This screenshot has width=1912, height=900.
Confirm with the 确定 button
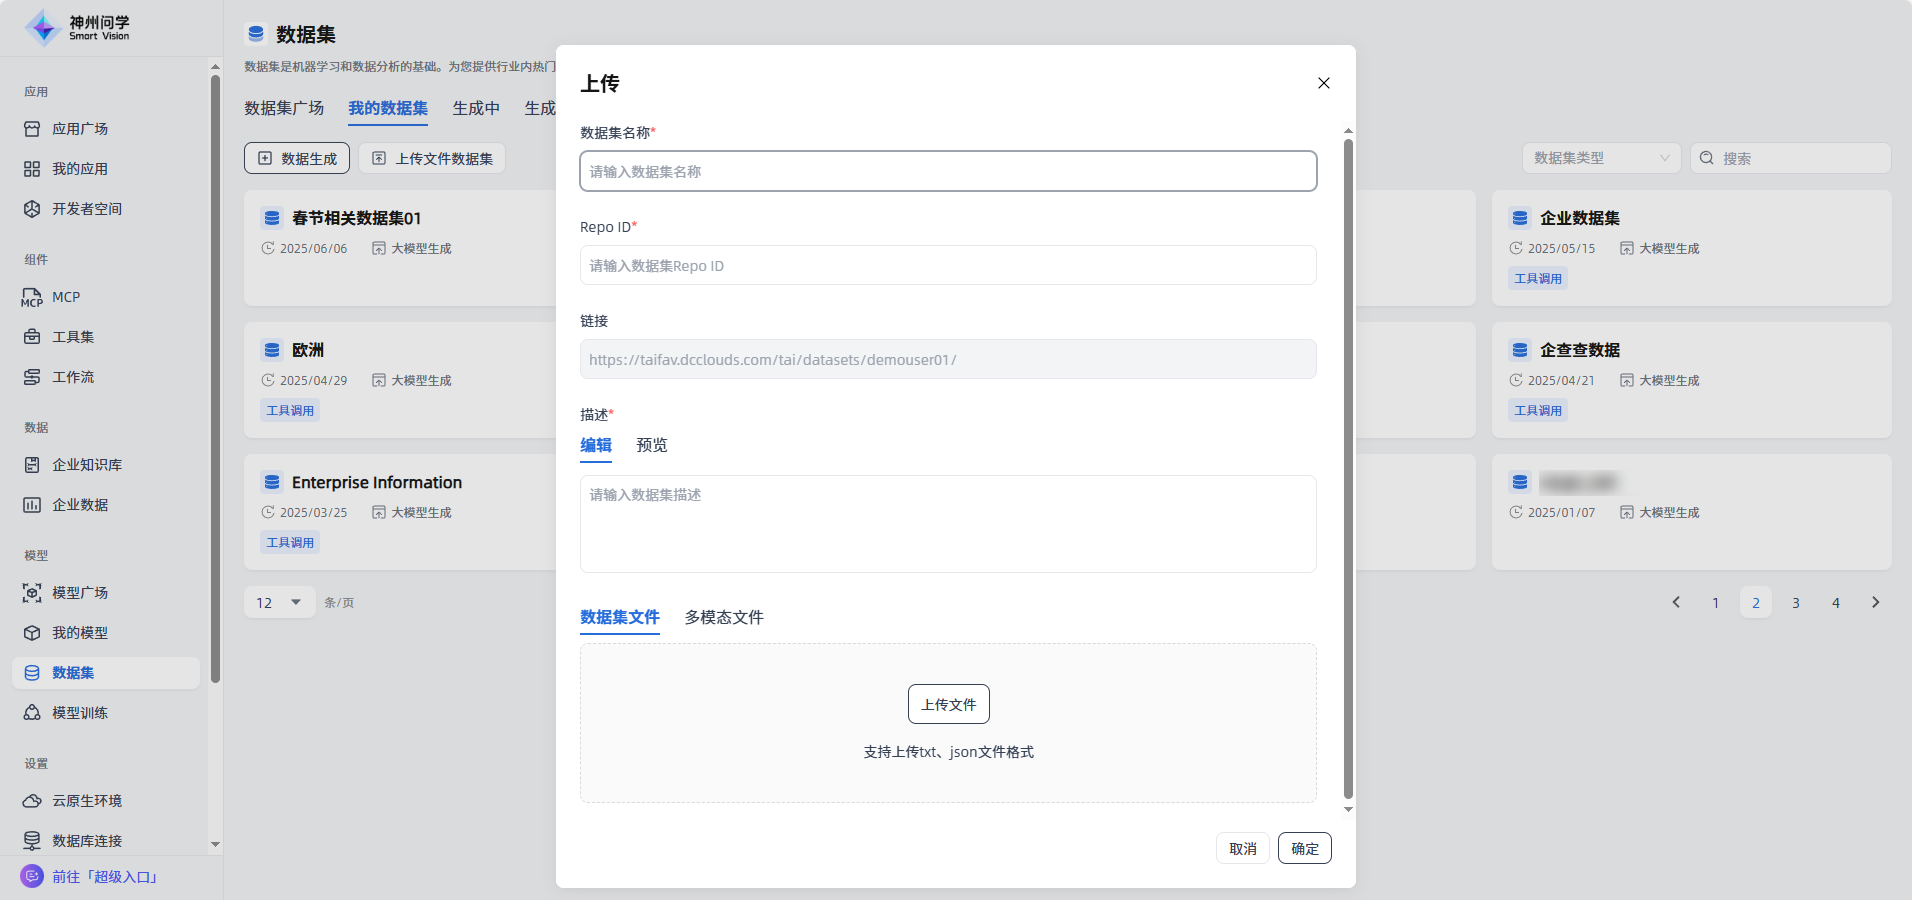click(x=1304, y=848)
